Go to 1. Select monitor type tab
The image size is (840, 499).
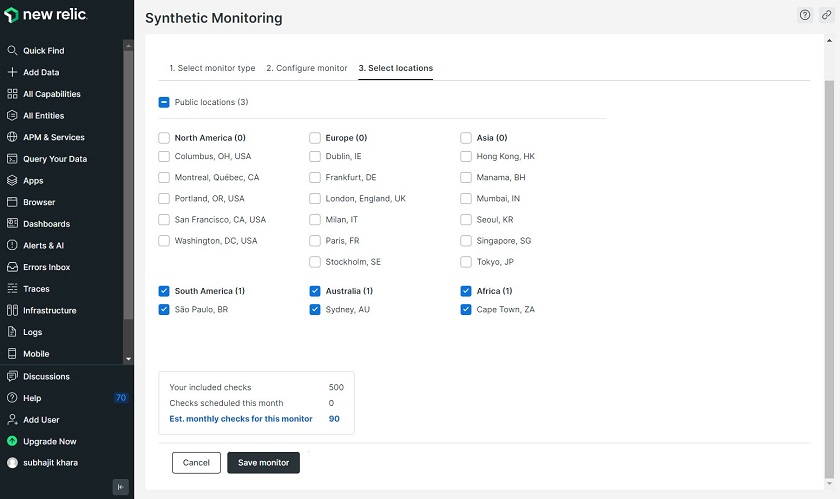212,68
